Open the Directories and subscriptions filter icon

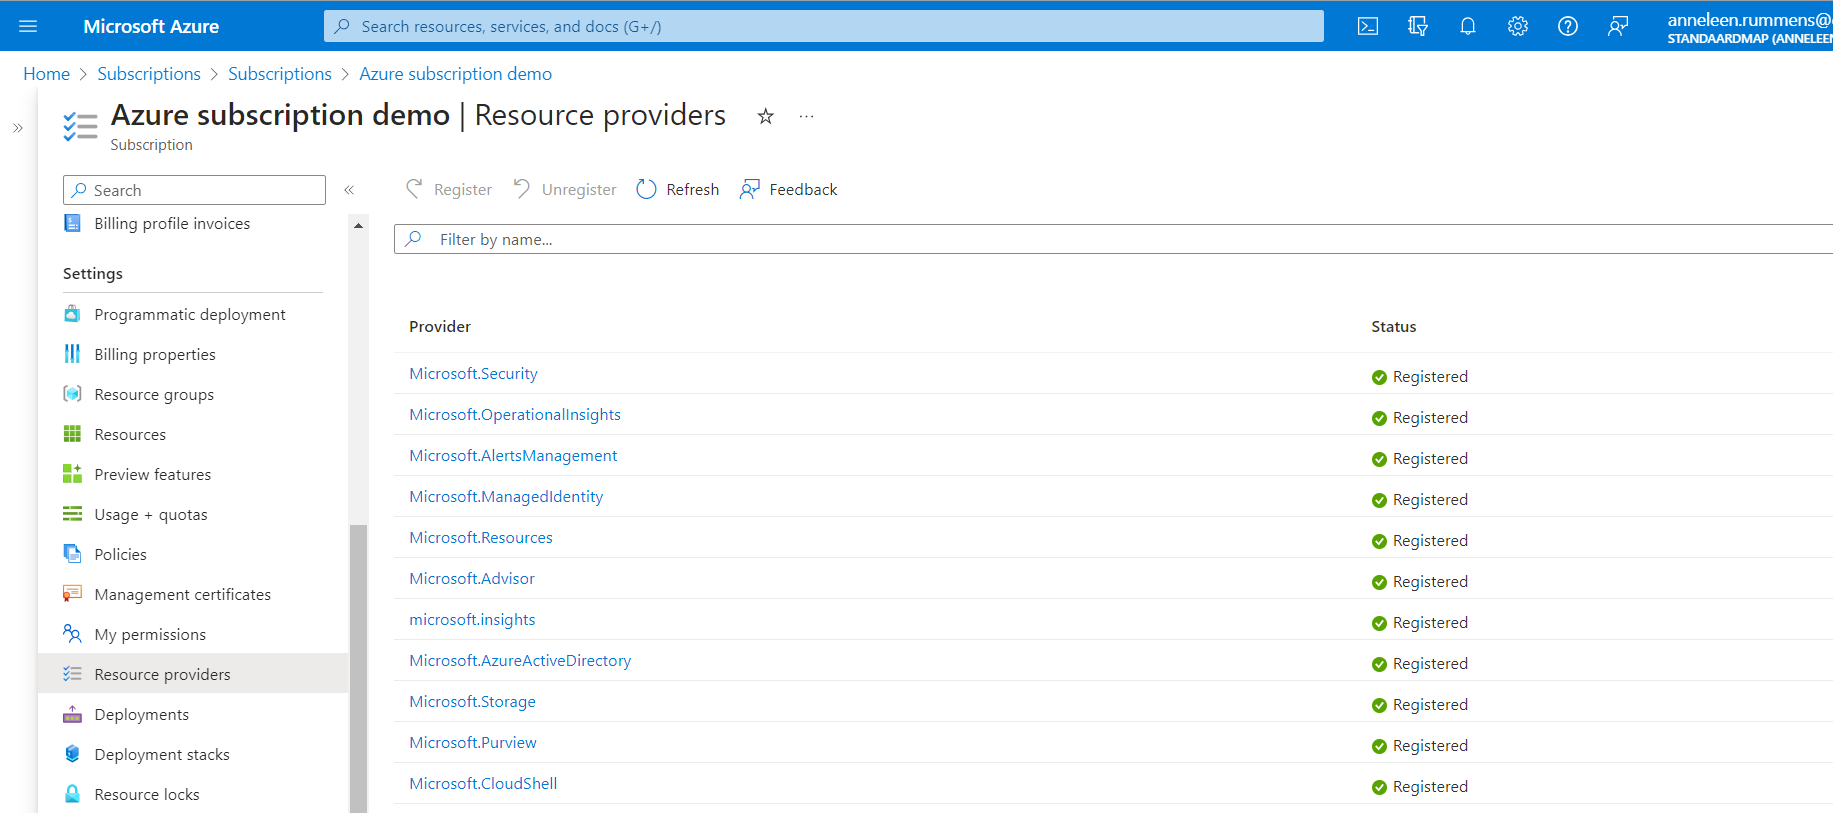point(1418,26)
